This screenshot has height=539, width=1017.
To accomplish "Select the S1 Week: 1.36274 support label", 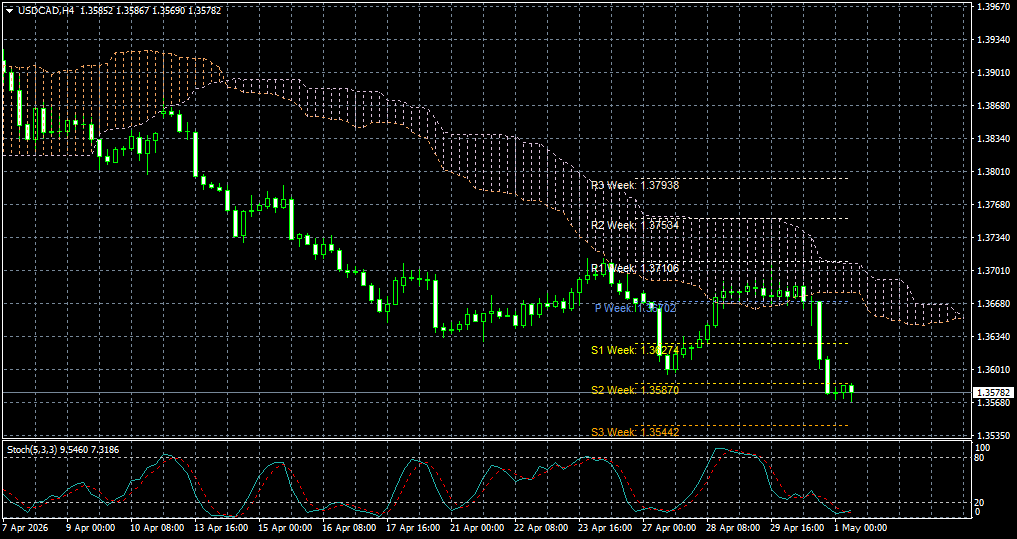I will click(x=634, y=350).
